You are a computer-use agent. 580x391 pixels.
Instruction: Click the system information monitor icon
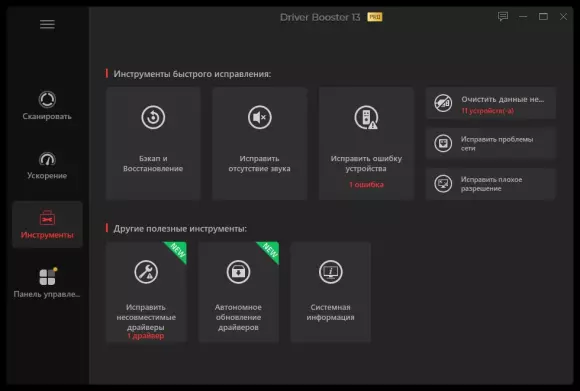click(331, 272)
